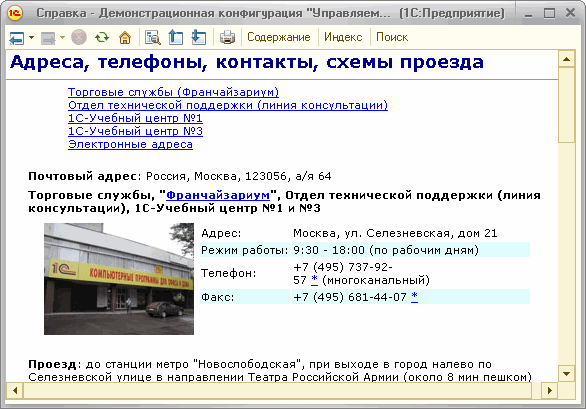This screenshot has height=409, width=586.
Task: Click the Stop loading icon
Action: (x=79, y=37)
